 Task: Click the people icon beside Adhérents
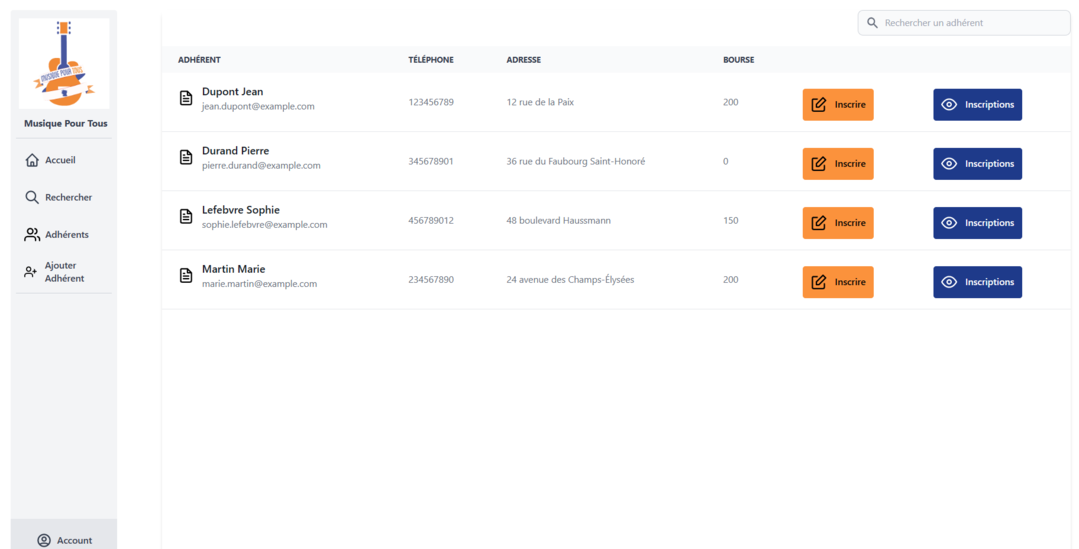tap(32, 235)
